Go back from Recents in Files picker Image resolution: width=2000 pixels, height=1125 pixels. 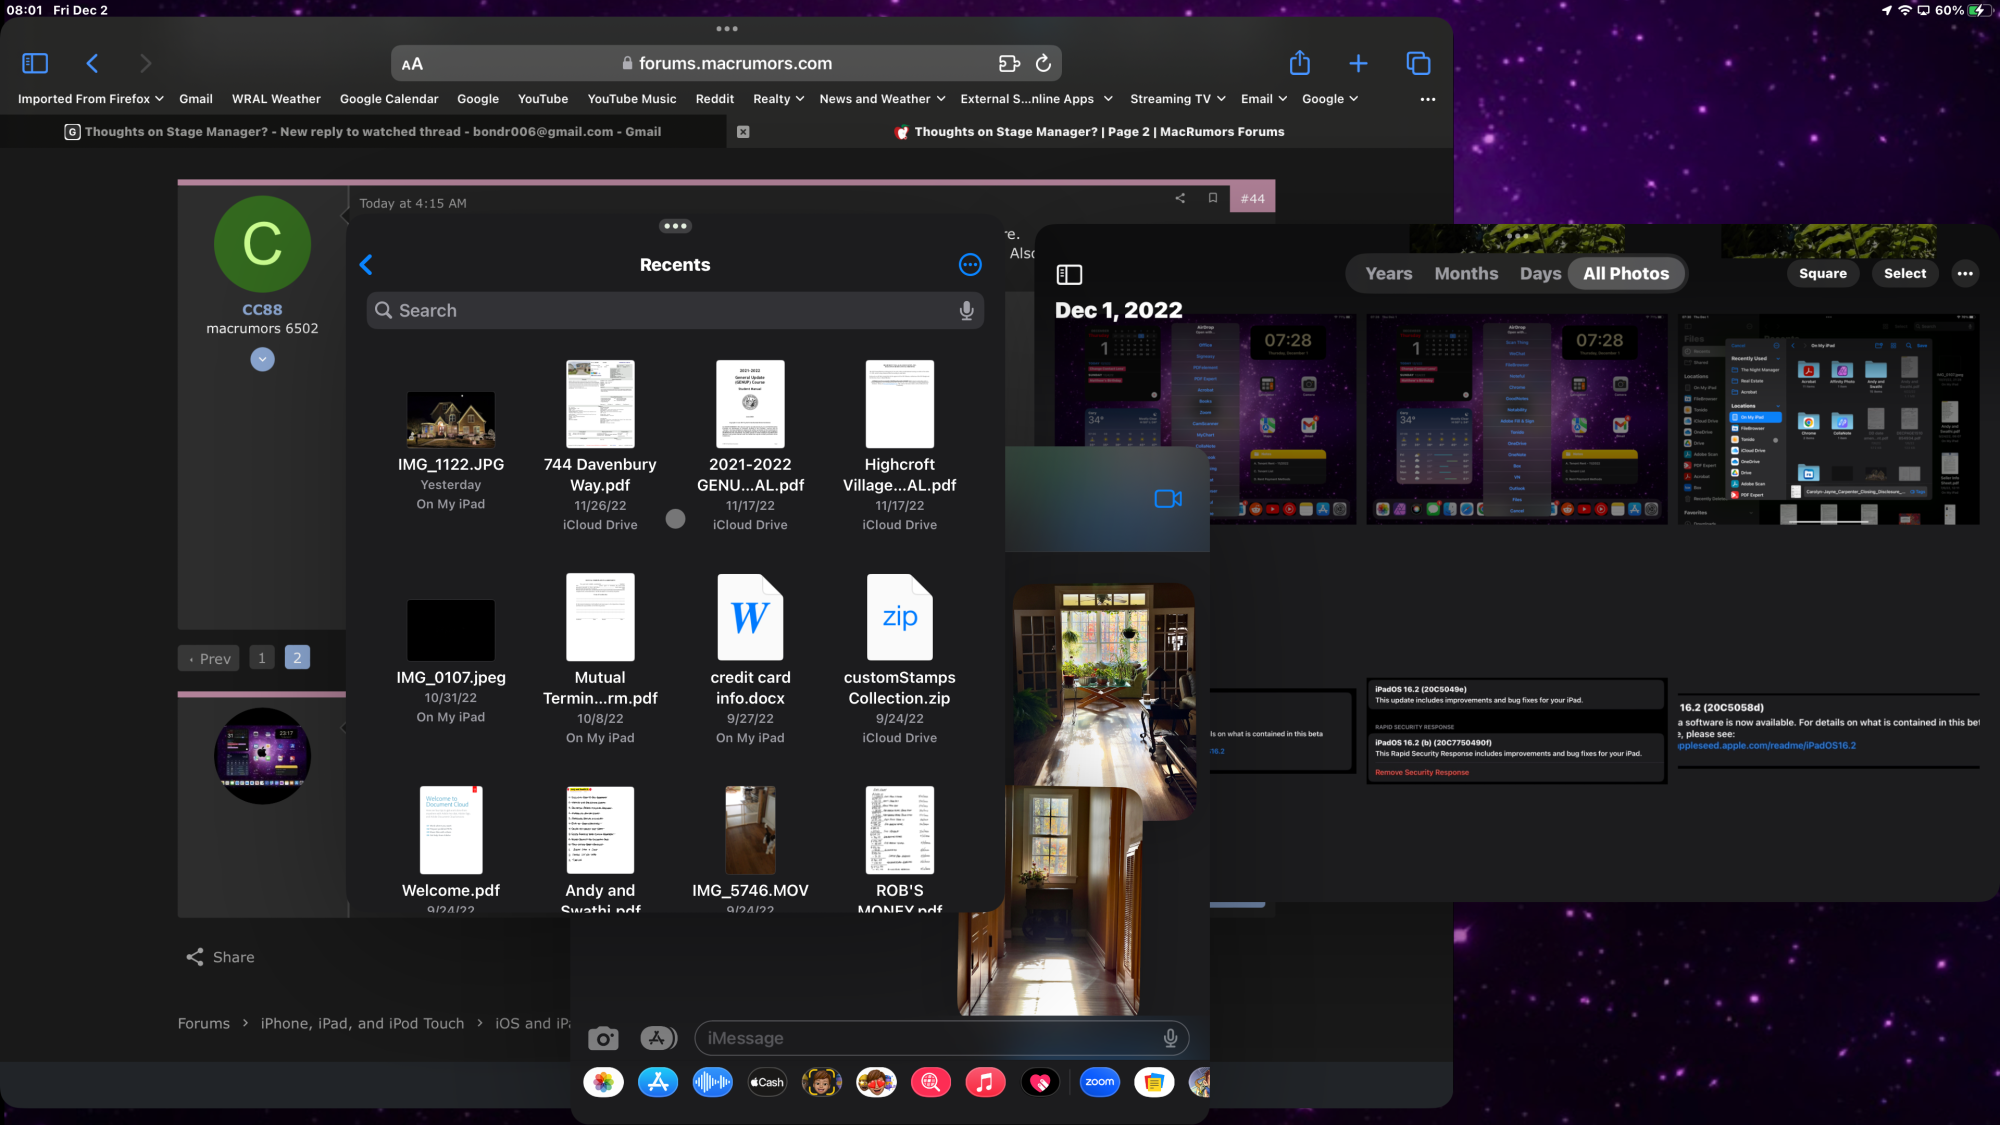click(x=366, y=265)
